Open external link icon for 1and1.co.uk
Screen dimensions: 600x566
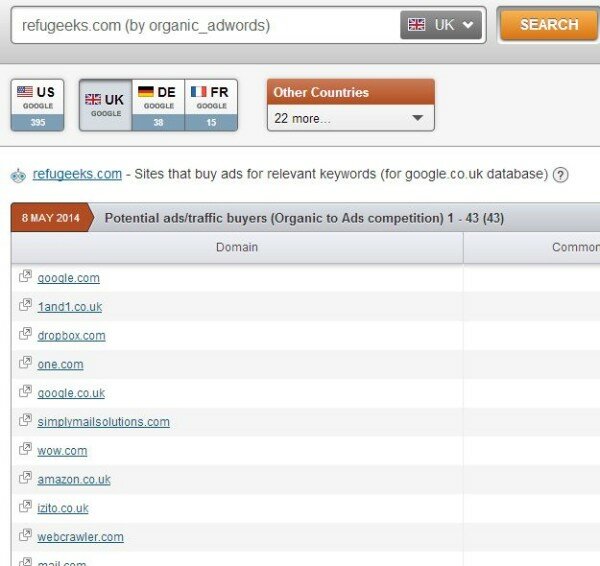click(25, 305)
